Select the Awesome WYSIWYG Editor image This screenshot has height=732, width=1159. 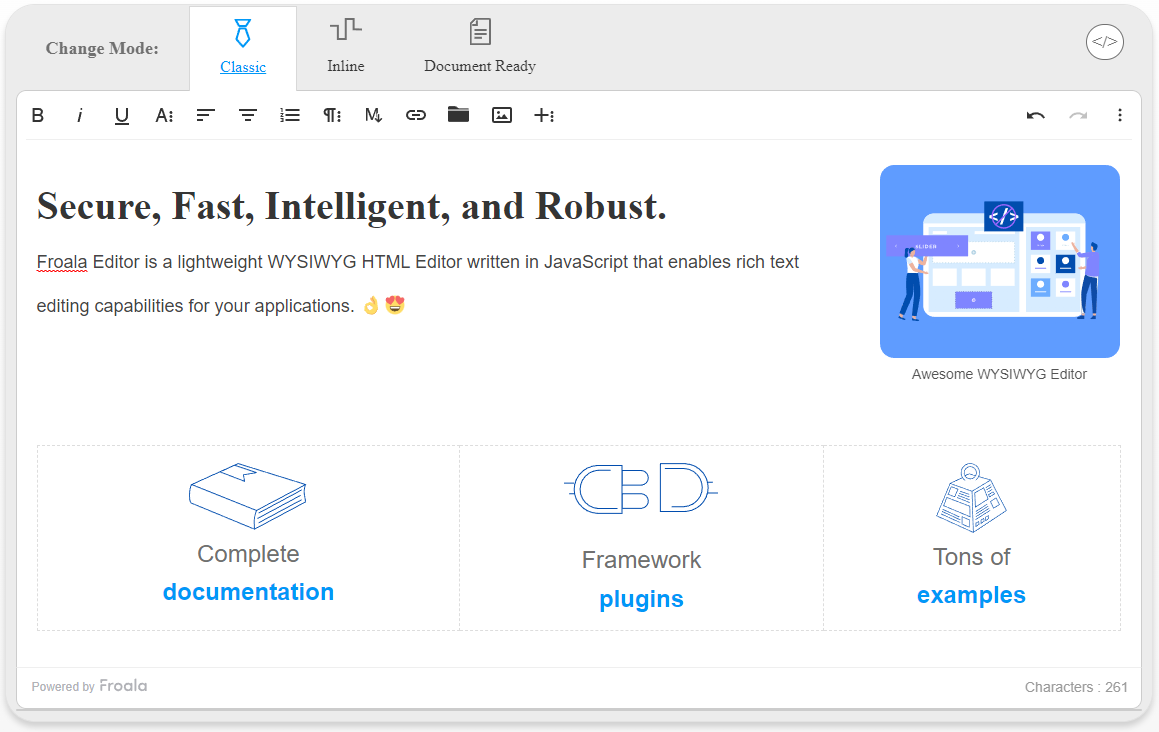999,262
